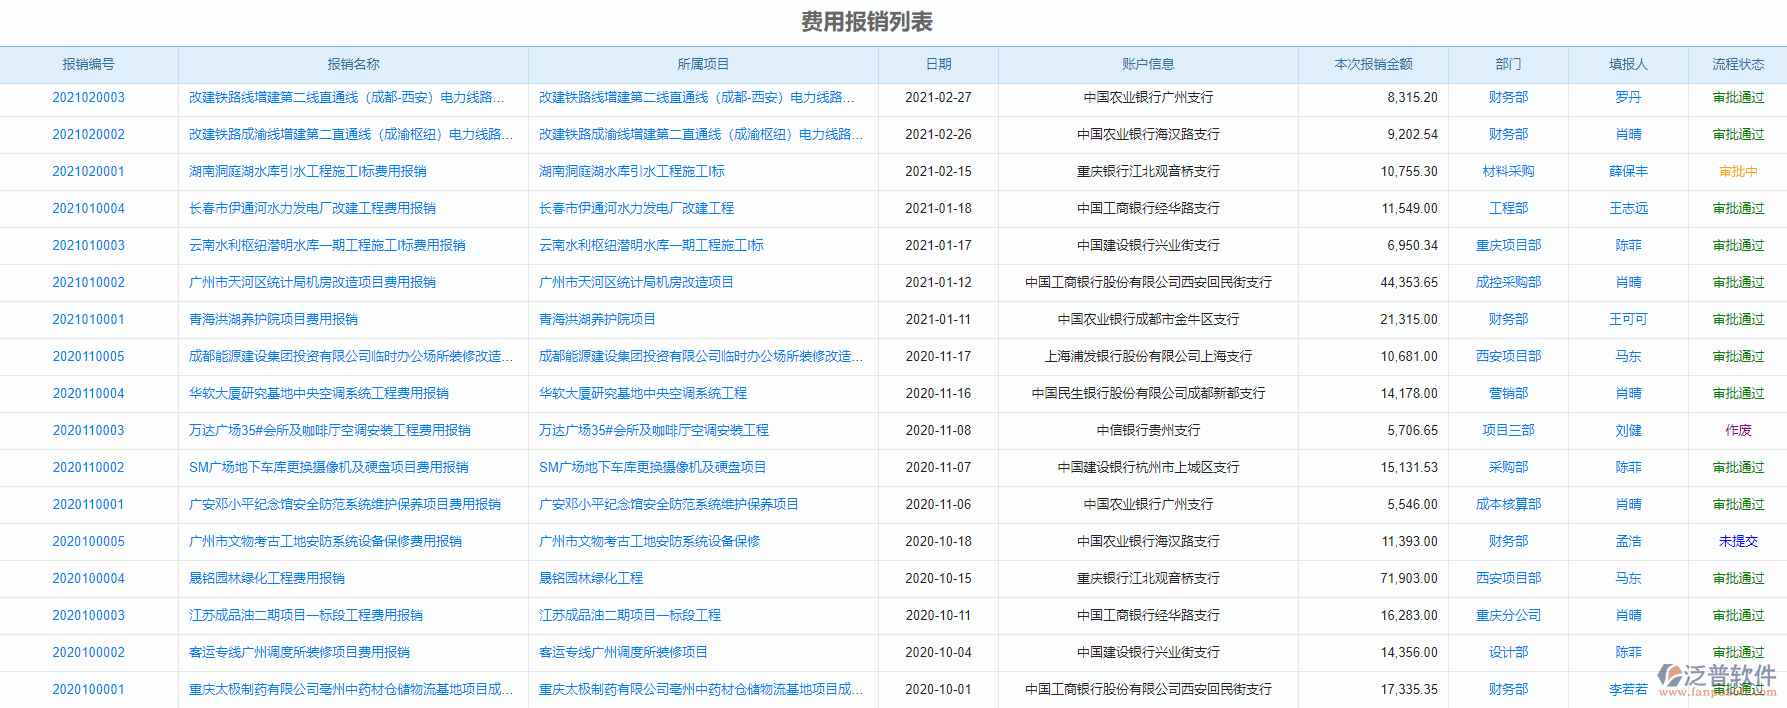The height and width of the screenshot is (708, 1787).
Task: Click 材料采购 department link
Action: (x=1508, y=171)
